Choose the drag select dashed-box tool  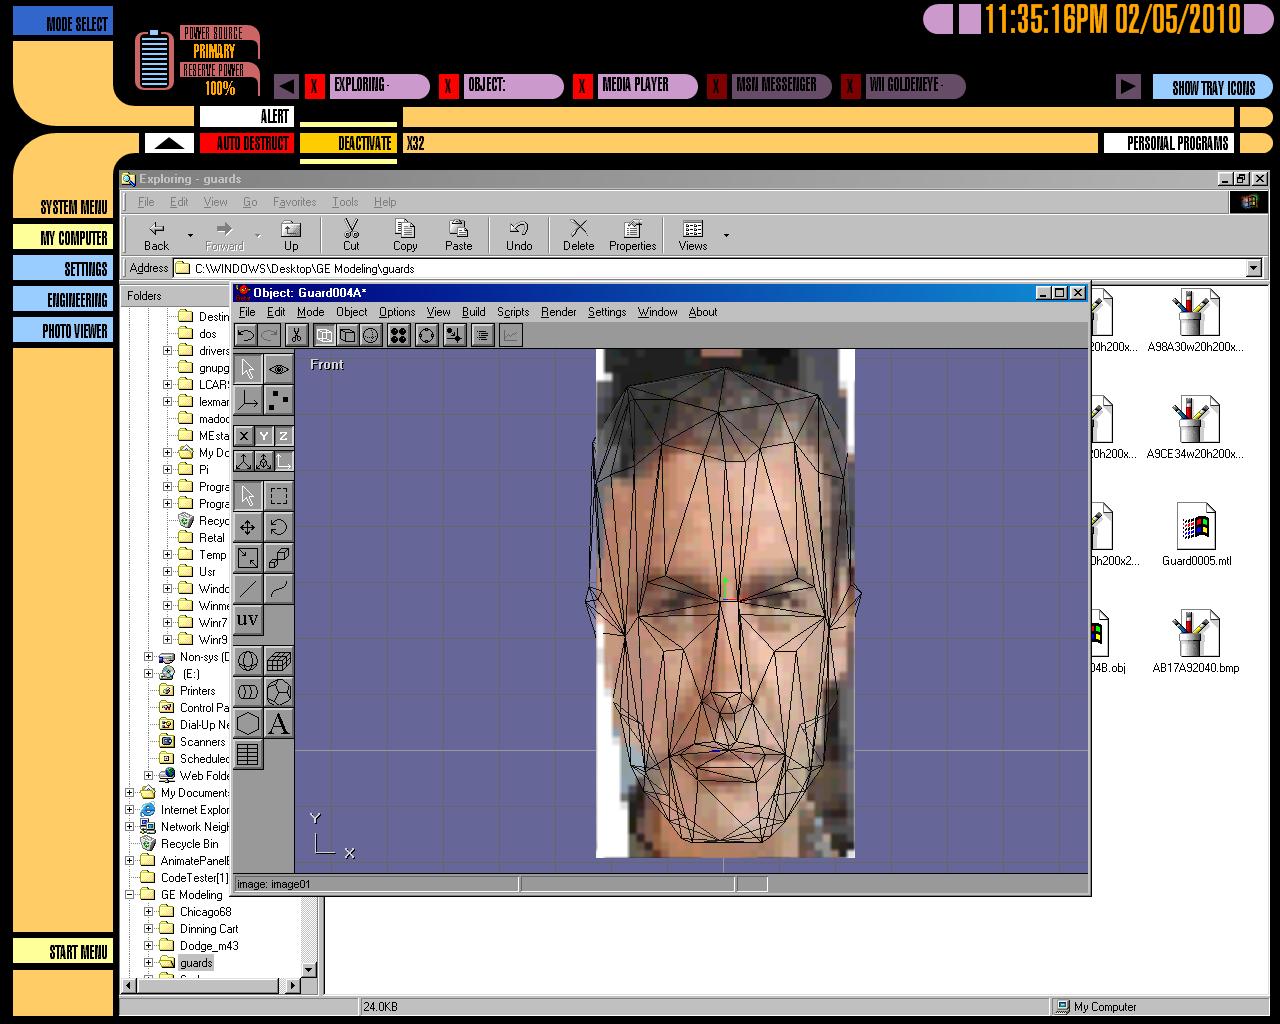[x=279, y=496]
